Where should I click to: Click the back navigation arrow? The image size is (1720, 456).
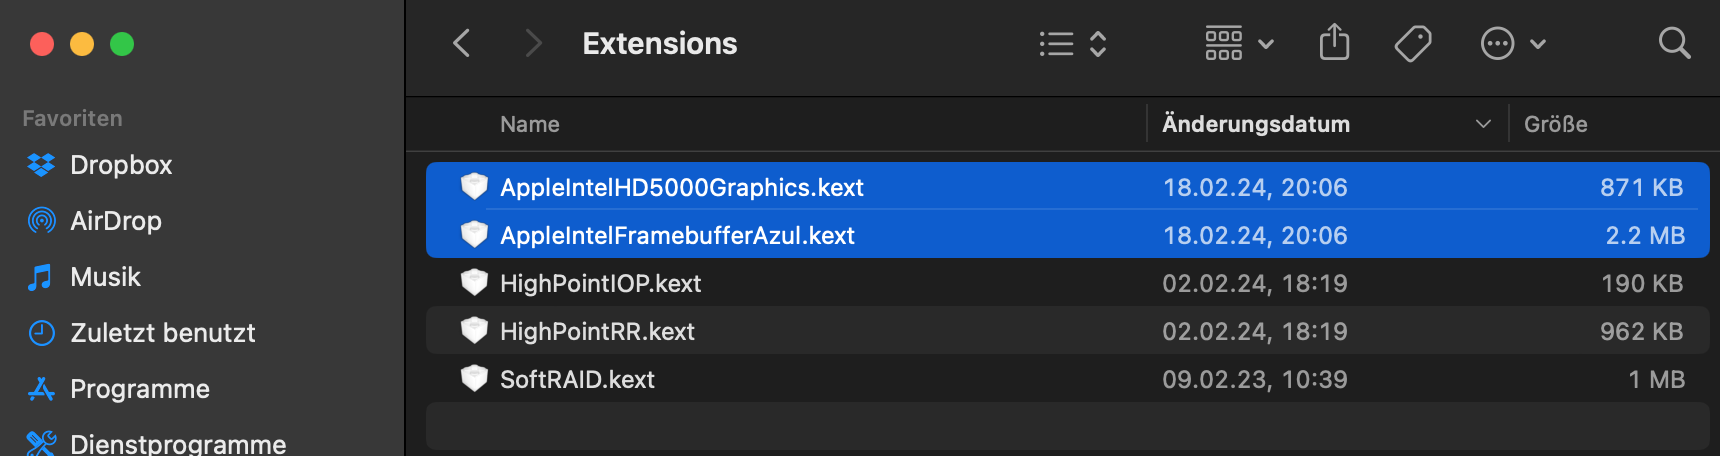pyautogui.click(x=462, y=44)
